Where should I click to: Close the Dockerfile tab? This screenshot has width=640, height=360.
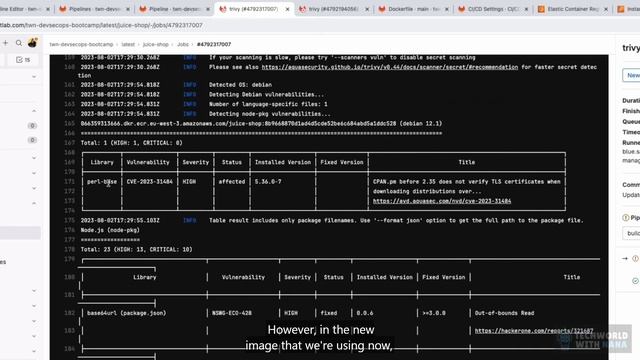tap(447, 9)
